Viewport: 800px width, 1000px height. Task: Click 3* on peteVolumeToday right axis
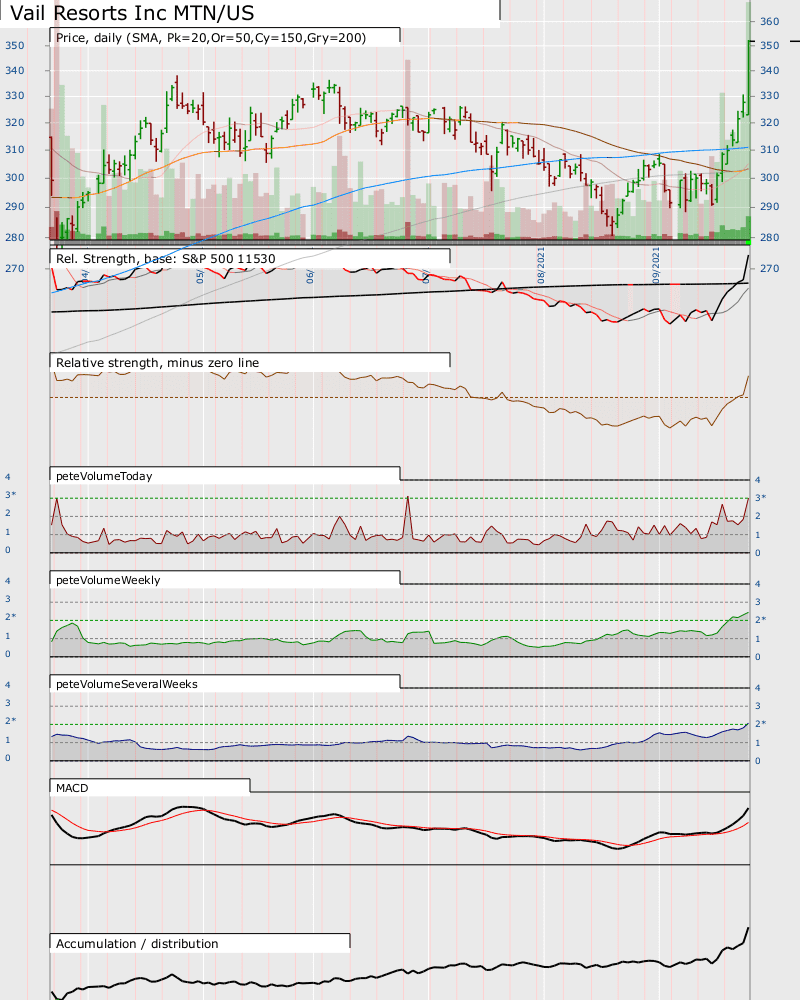pyautogui.click(x=760, y=497)
